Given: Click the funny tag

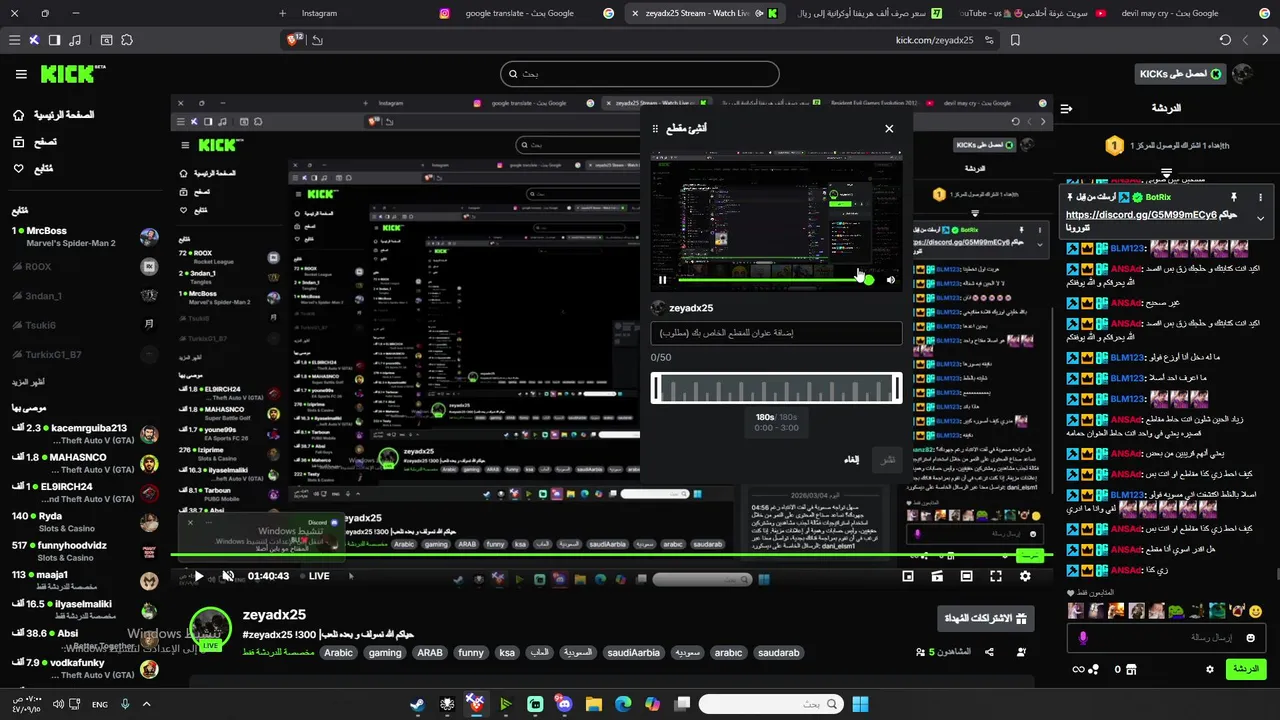Looking at the screenshot, I should (471, 653).
